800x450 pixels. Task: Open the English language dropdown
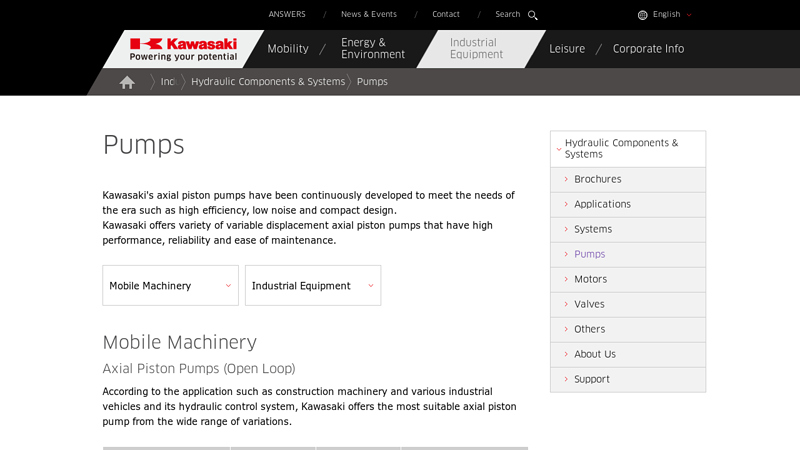667,15
